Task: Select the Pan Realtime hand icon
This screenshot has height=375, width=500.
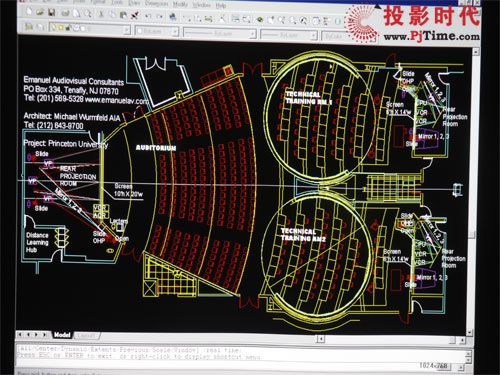Action: 270,20
